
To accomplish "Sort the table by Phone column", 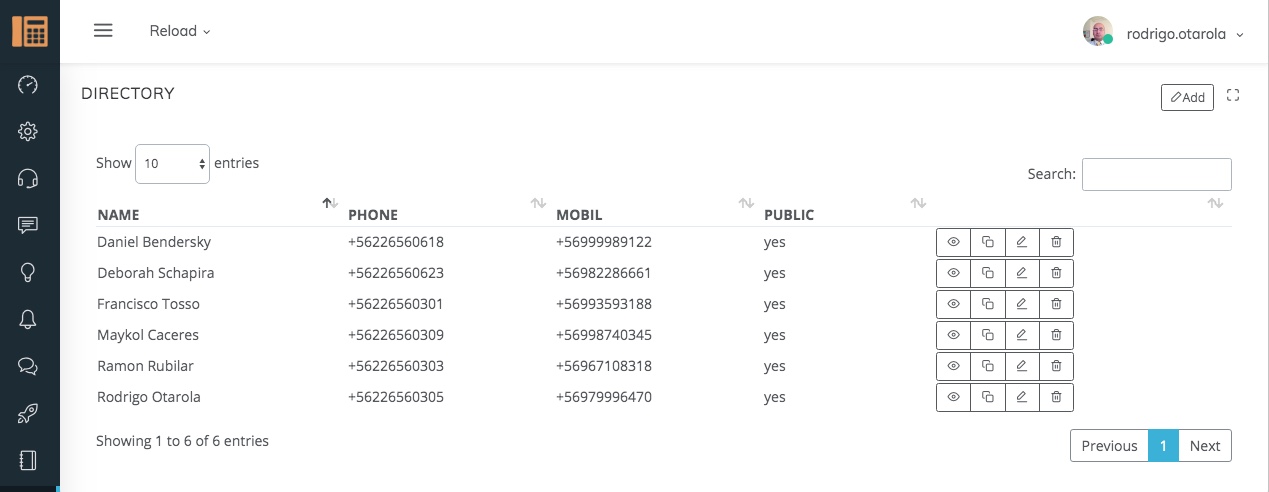I will [373, 214].
